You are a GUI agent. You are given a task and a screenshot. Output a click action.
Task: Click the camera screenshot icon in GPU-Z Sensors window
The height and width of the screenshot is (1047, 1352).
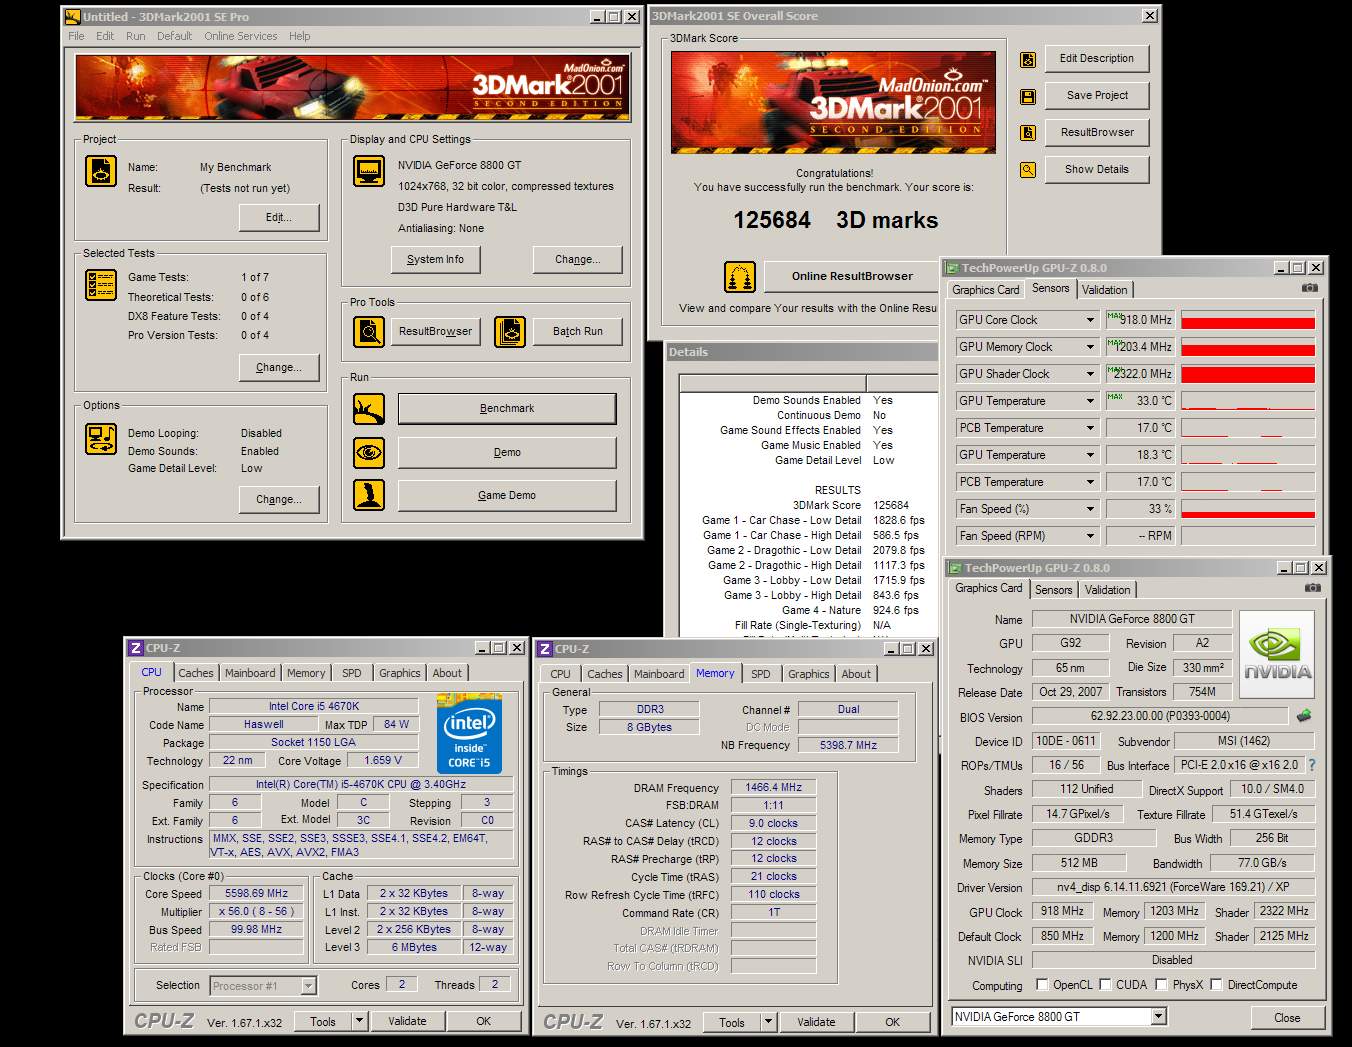(x=1309, y=288)
